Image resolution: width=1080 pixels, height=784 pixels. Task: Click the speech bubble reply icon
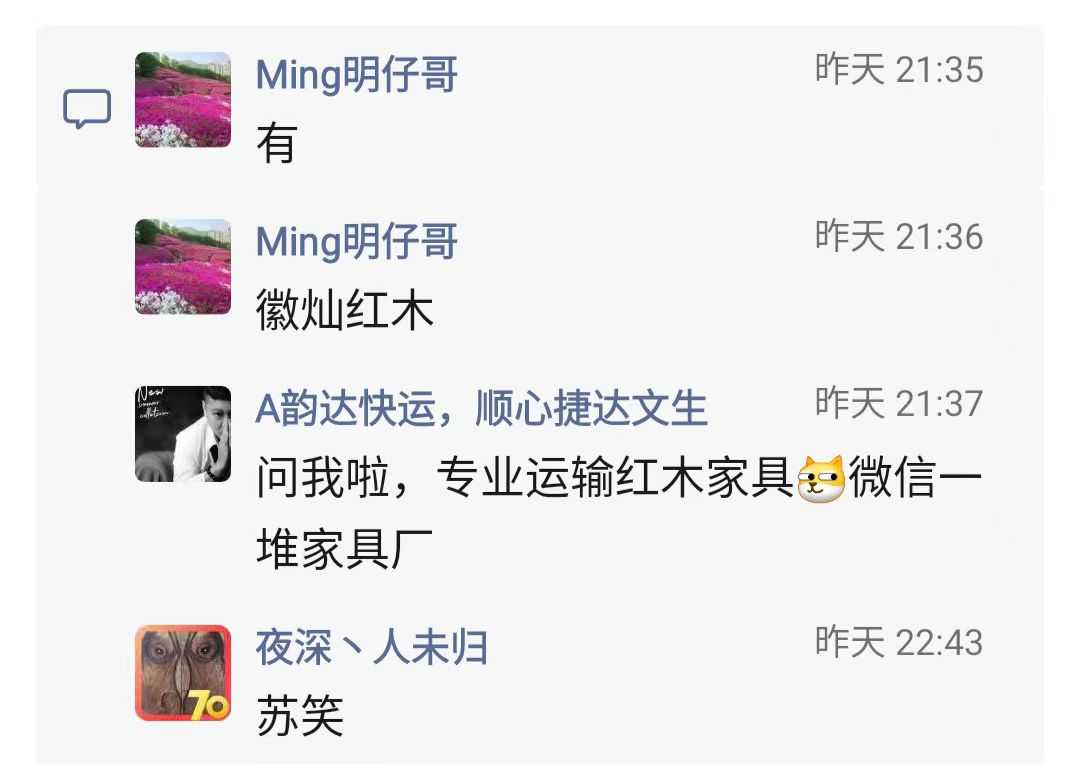point(87,108)
